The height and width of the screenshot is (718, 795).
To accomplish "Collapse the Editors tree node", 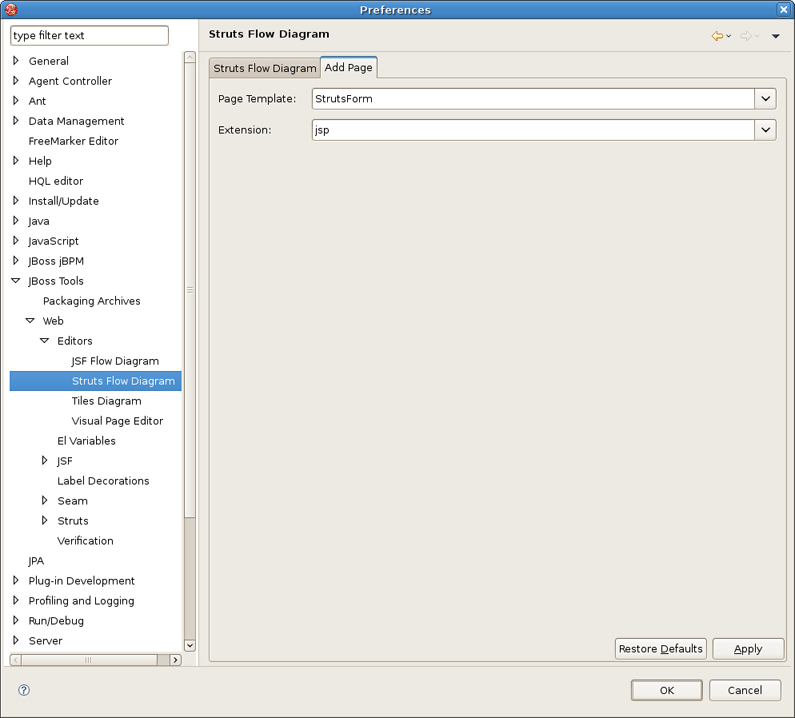I will click(x=45, y=341).
